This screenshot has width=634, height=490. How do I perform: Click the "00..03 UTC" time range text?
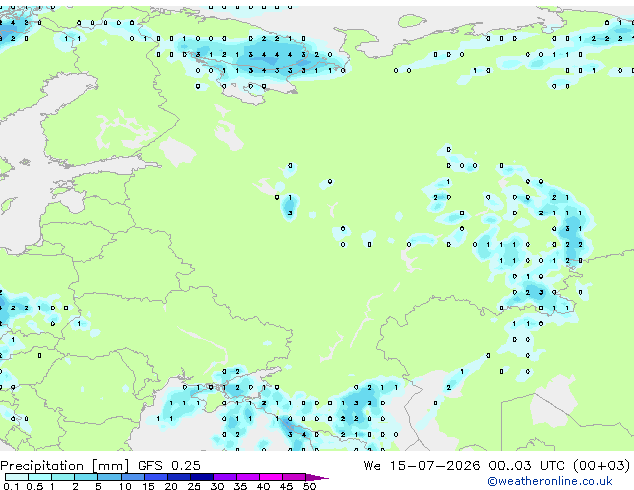click(526, 465)
